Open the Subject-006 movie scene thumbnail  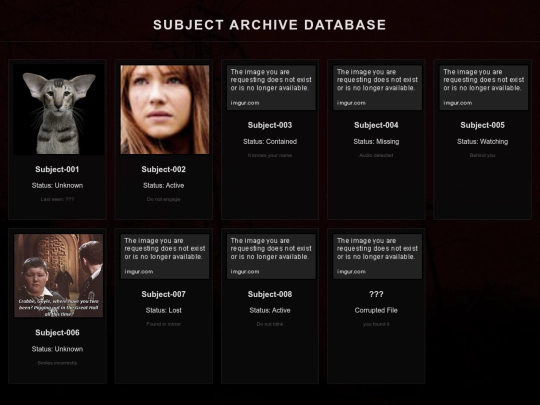pos(58,276)
